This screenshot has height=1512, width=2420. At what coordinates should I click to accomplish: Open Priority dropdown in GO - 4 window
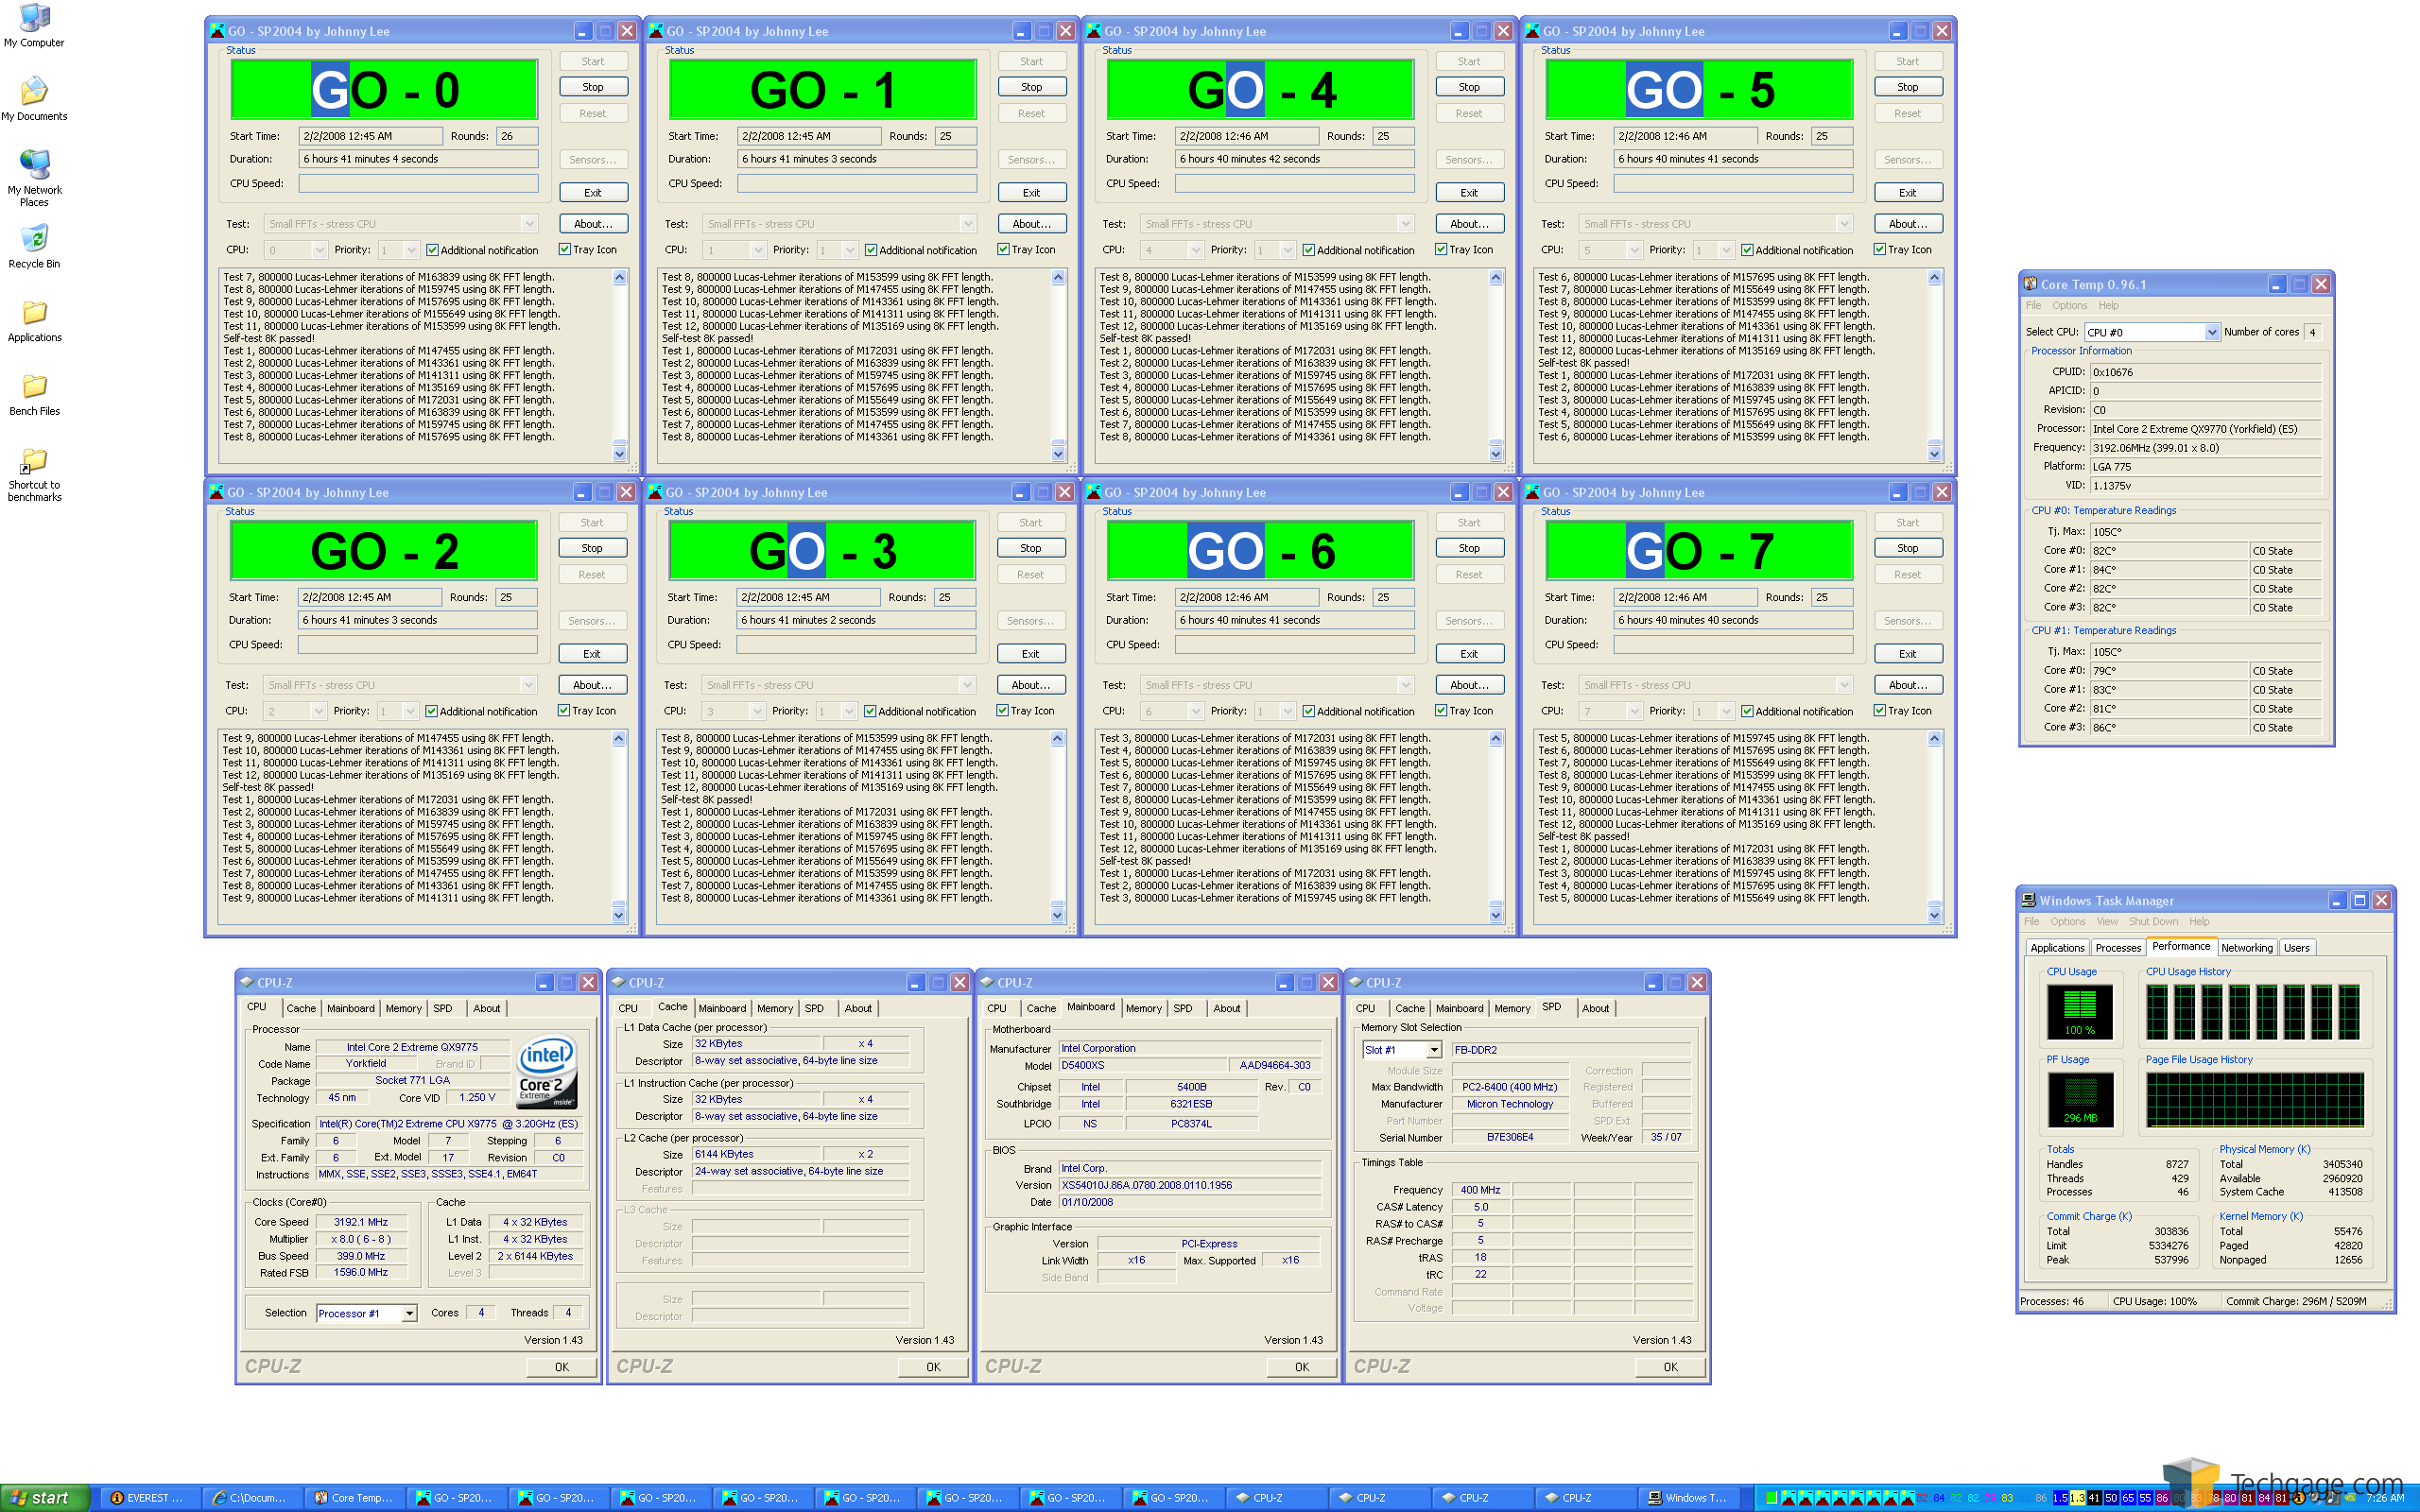point(1288,250)
